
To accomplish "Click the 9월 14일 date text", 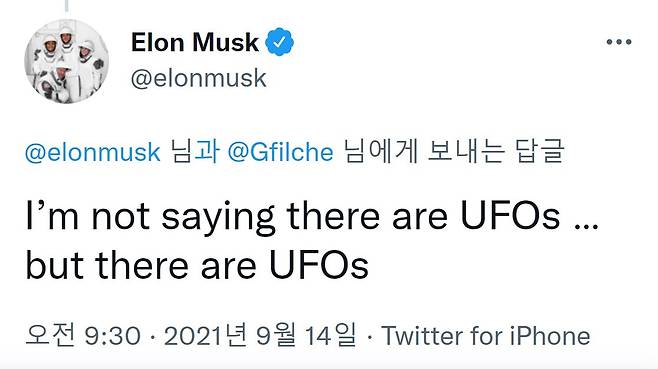I will click(x=306, y=335).
